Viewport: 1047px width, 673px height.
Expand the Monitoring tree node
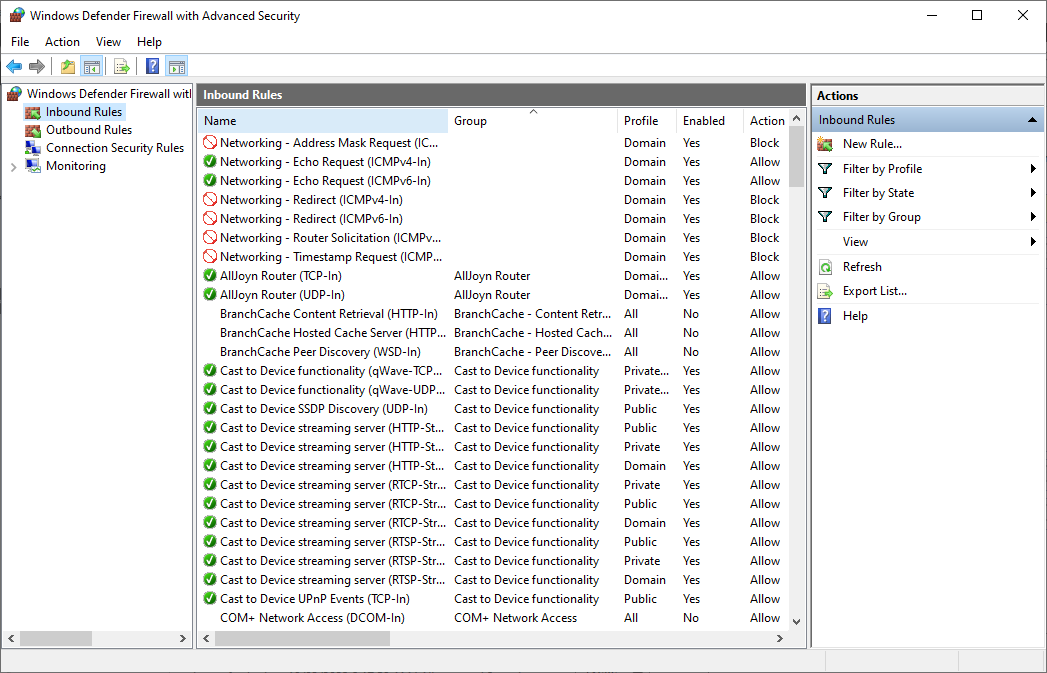click(x=13, y=167)
